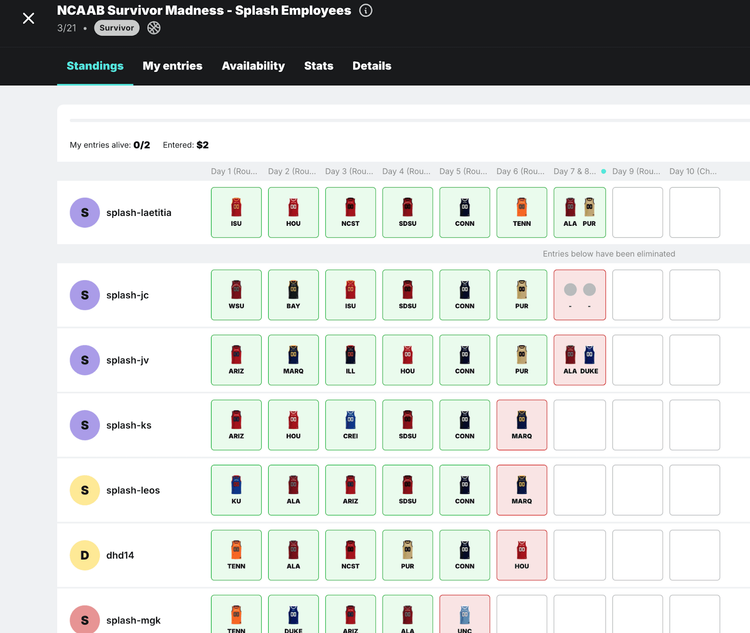The width and height of the screenshot is (750, 633).
Task: Select splash-ks's red MARQ pick
Action: pos(522,425)
